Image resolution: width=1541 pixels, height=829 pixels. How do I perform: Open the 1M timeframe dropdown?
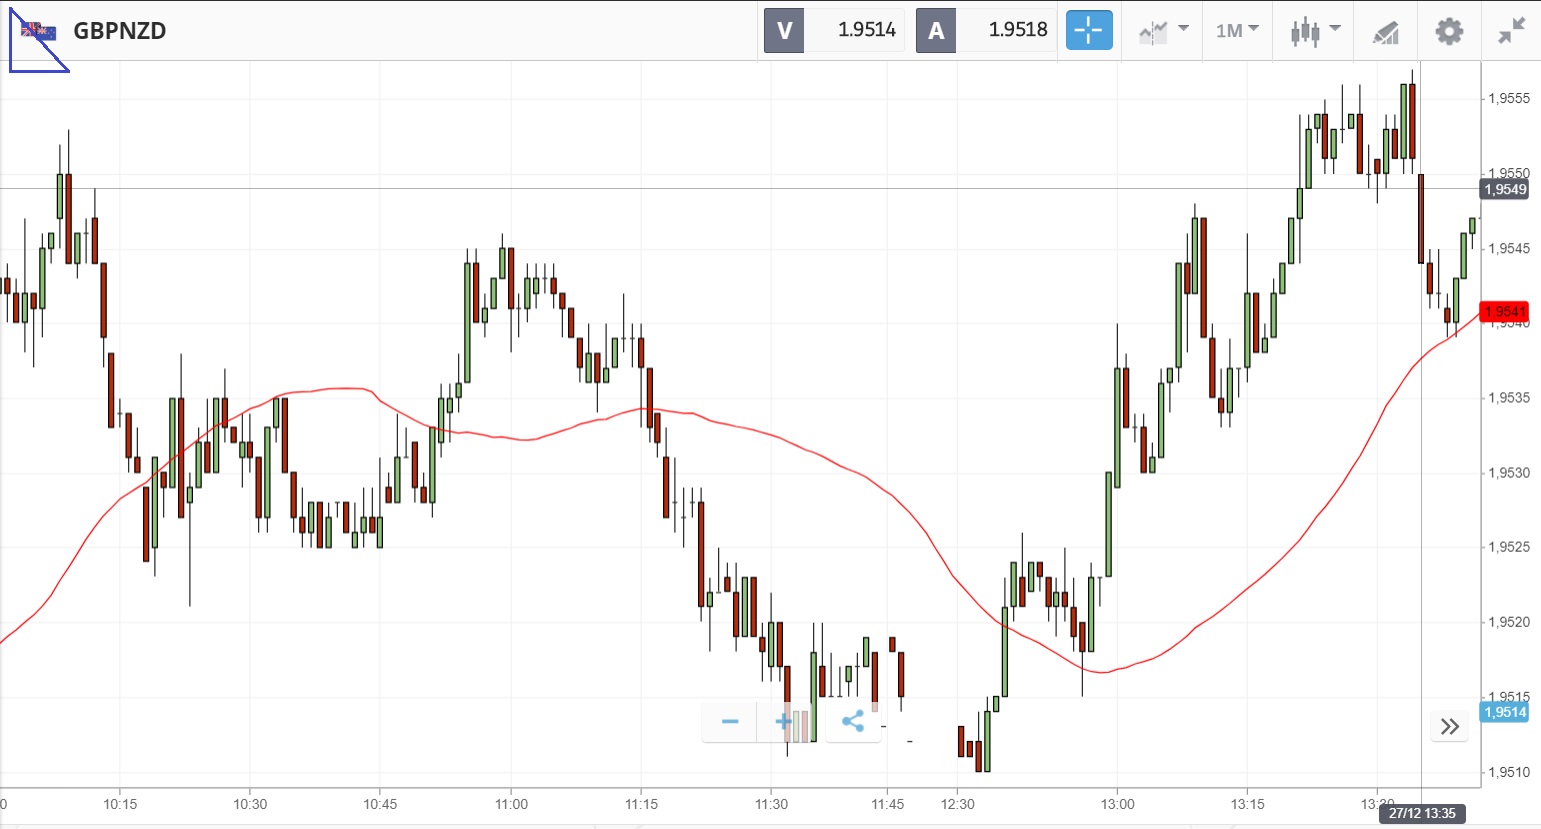click(x=1237, y=31)
